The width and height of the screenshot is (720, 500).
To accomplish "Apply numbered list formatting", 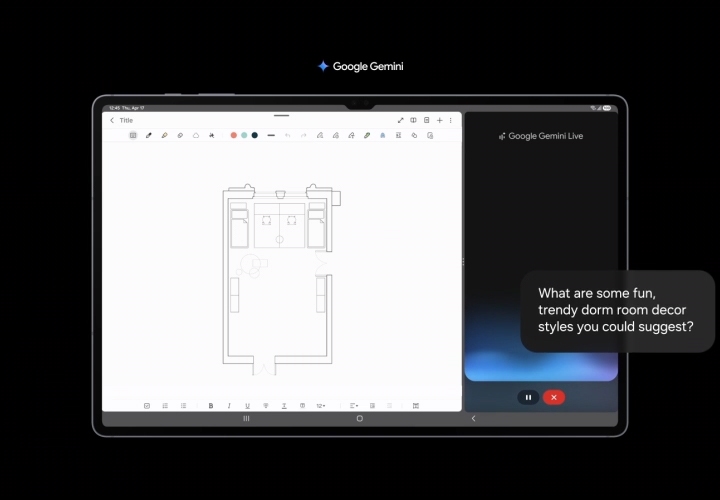I will (165, 406).
